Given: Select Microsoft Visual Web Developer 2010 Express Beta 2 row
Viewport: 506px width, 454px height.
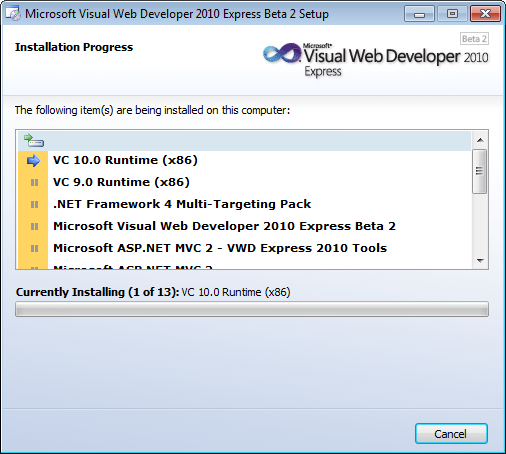Looking at the screenshot, I should pos(245,226).
